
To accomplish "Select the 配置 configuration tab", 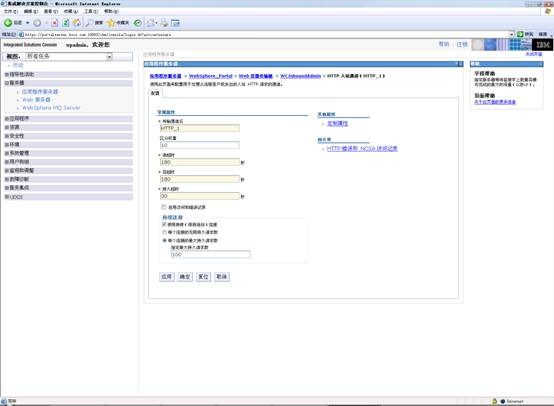I will click(155, 93).
